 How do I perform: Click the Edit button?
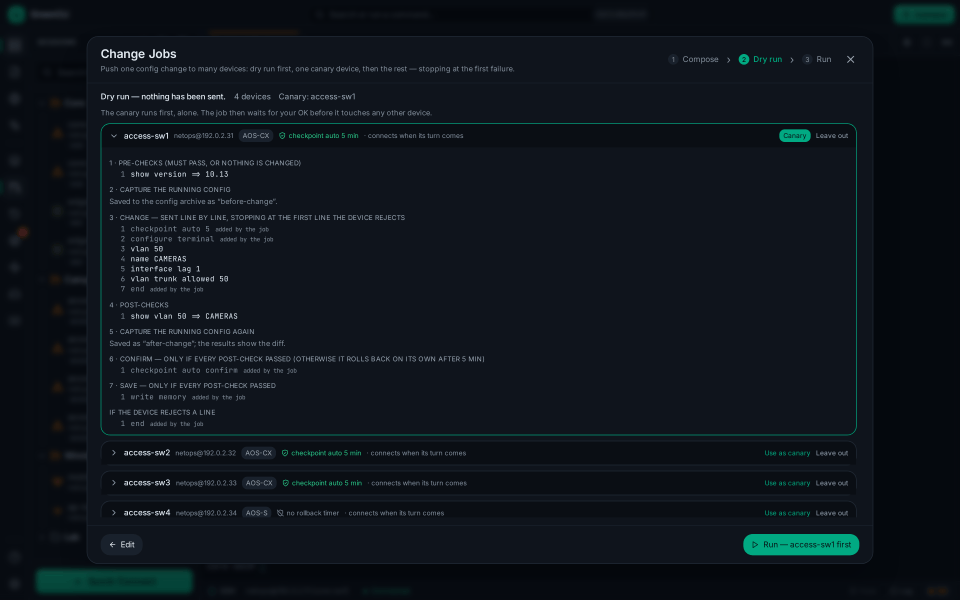pos(122,545)
